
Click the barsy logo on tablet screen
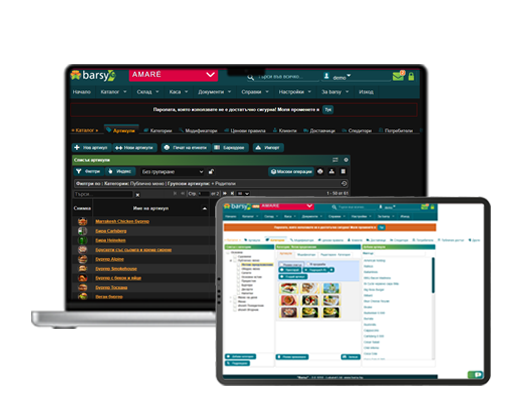coord(237,207)
